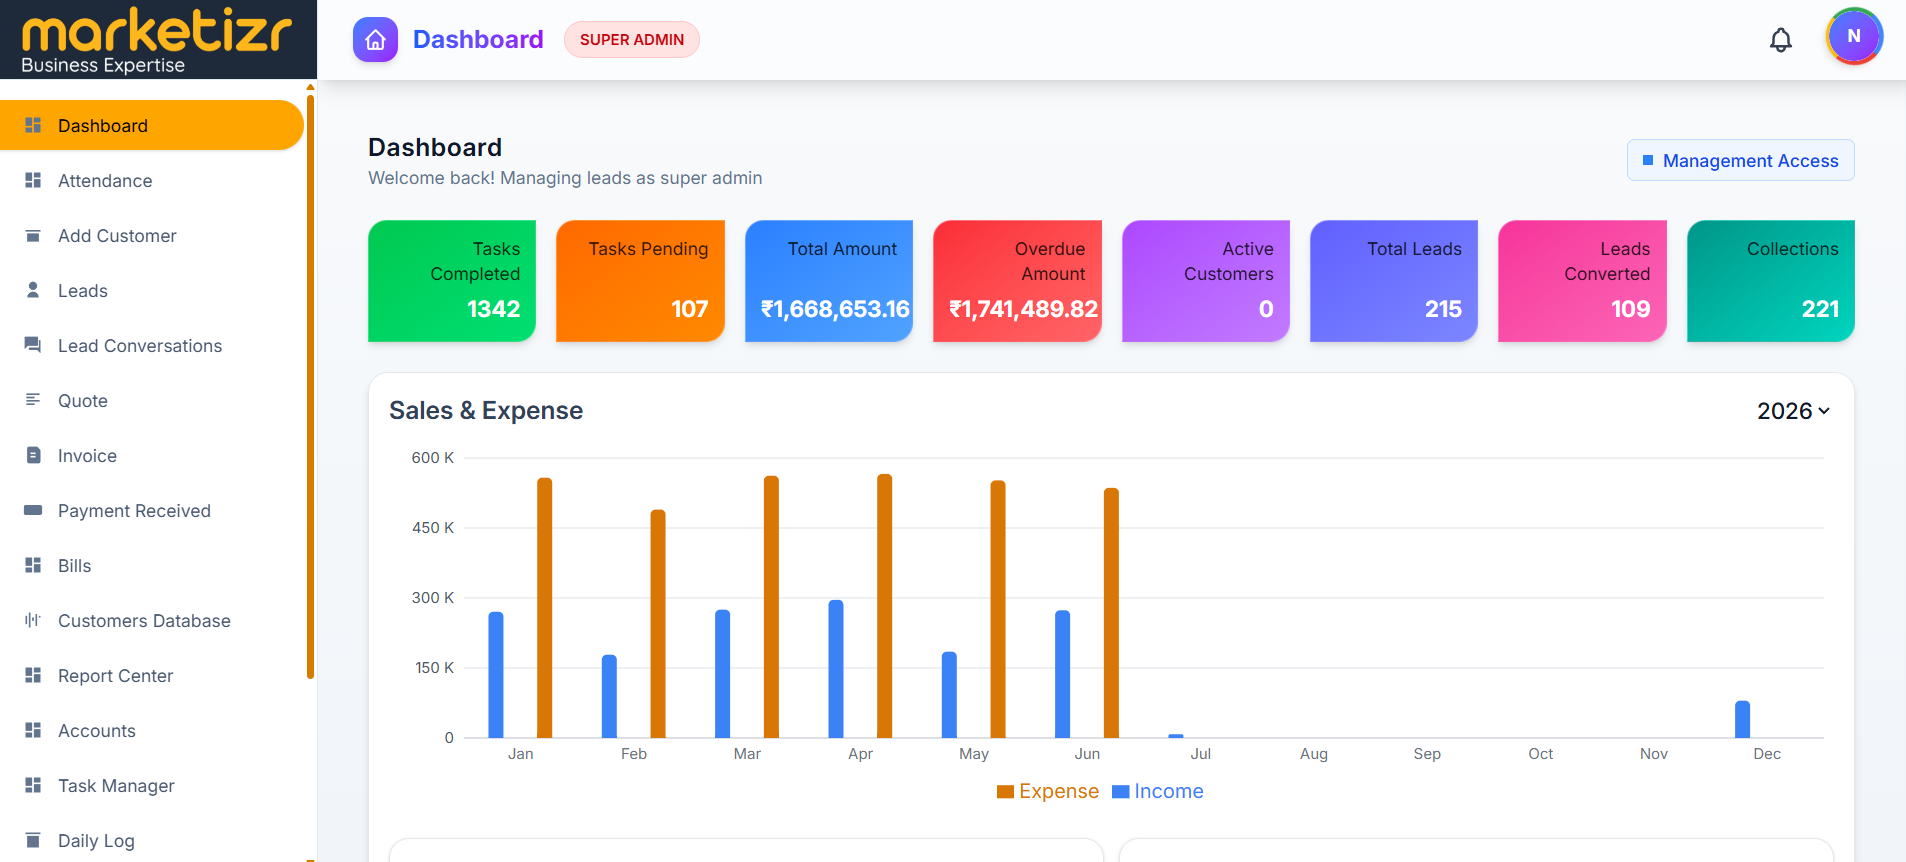Go to Add Customer
The width and height of the screenshot is (1906, 862).
click(x=152, y=235)
